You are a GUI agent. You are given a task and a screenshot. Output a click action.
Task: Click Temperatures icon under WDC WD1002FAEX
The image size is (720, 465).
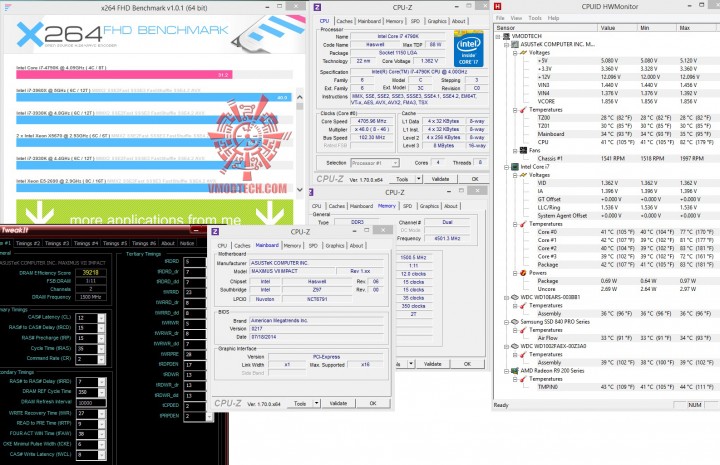(523, 354)
